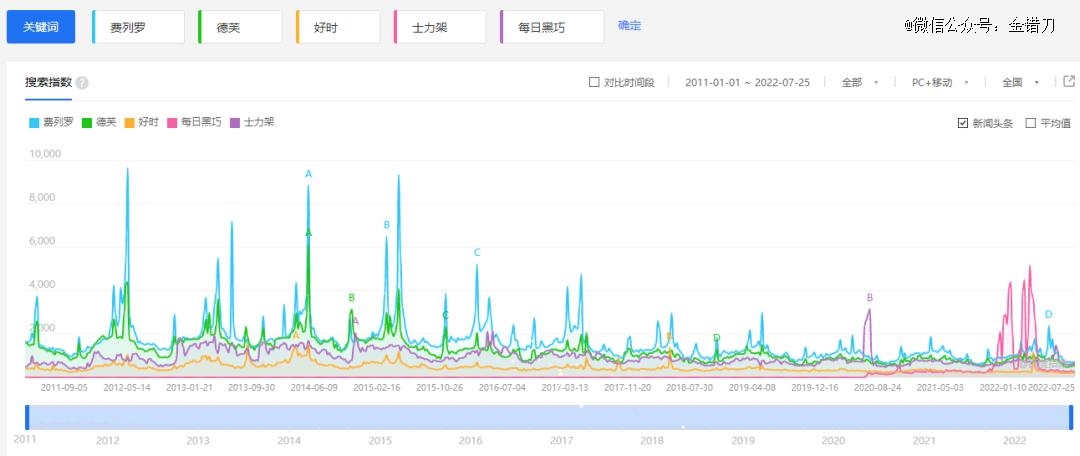The image size is (1080, 456).
Task: Click the left handle of timeline range slider
Action: (28, 417)
